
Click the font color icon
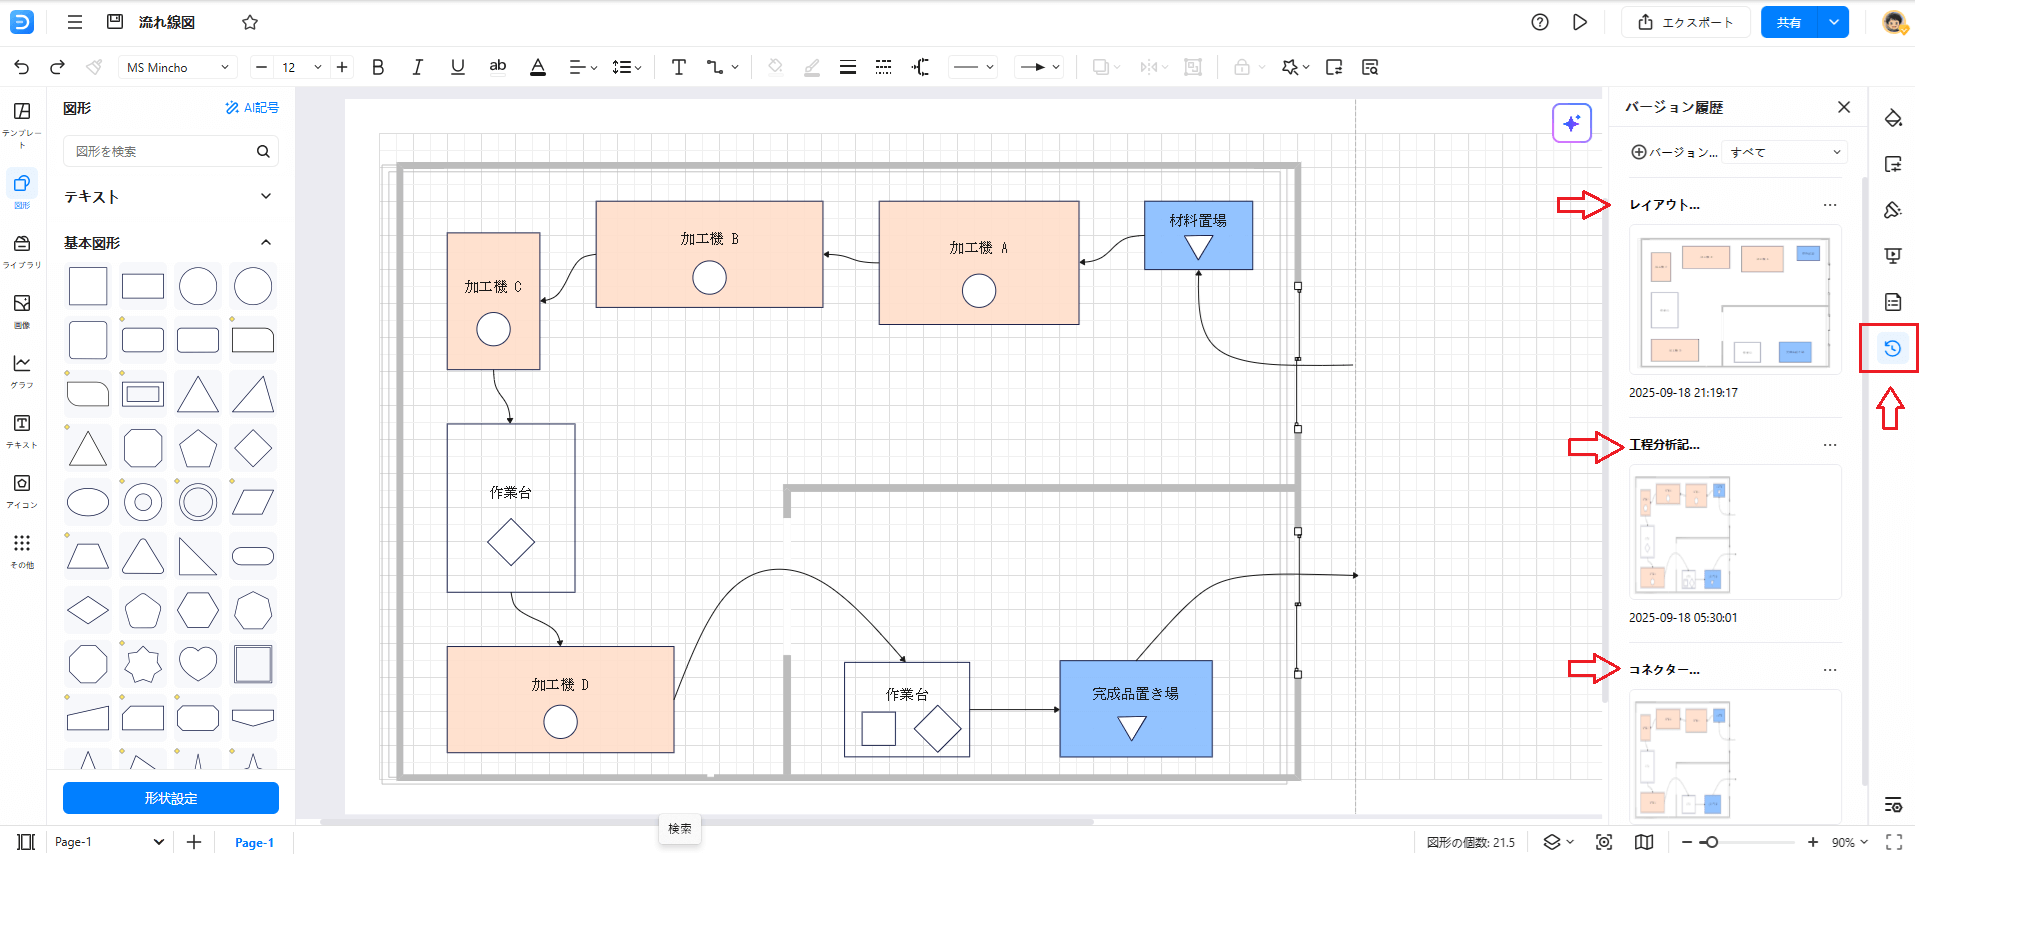(538, 67)
